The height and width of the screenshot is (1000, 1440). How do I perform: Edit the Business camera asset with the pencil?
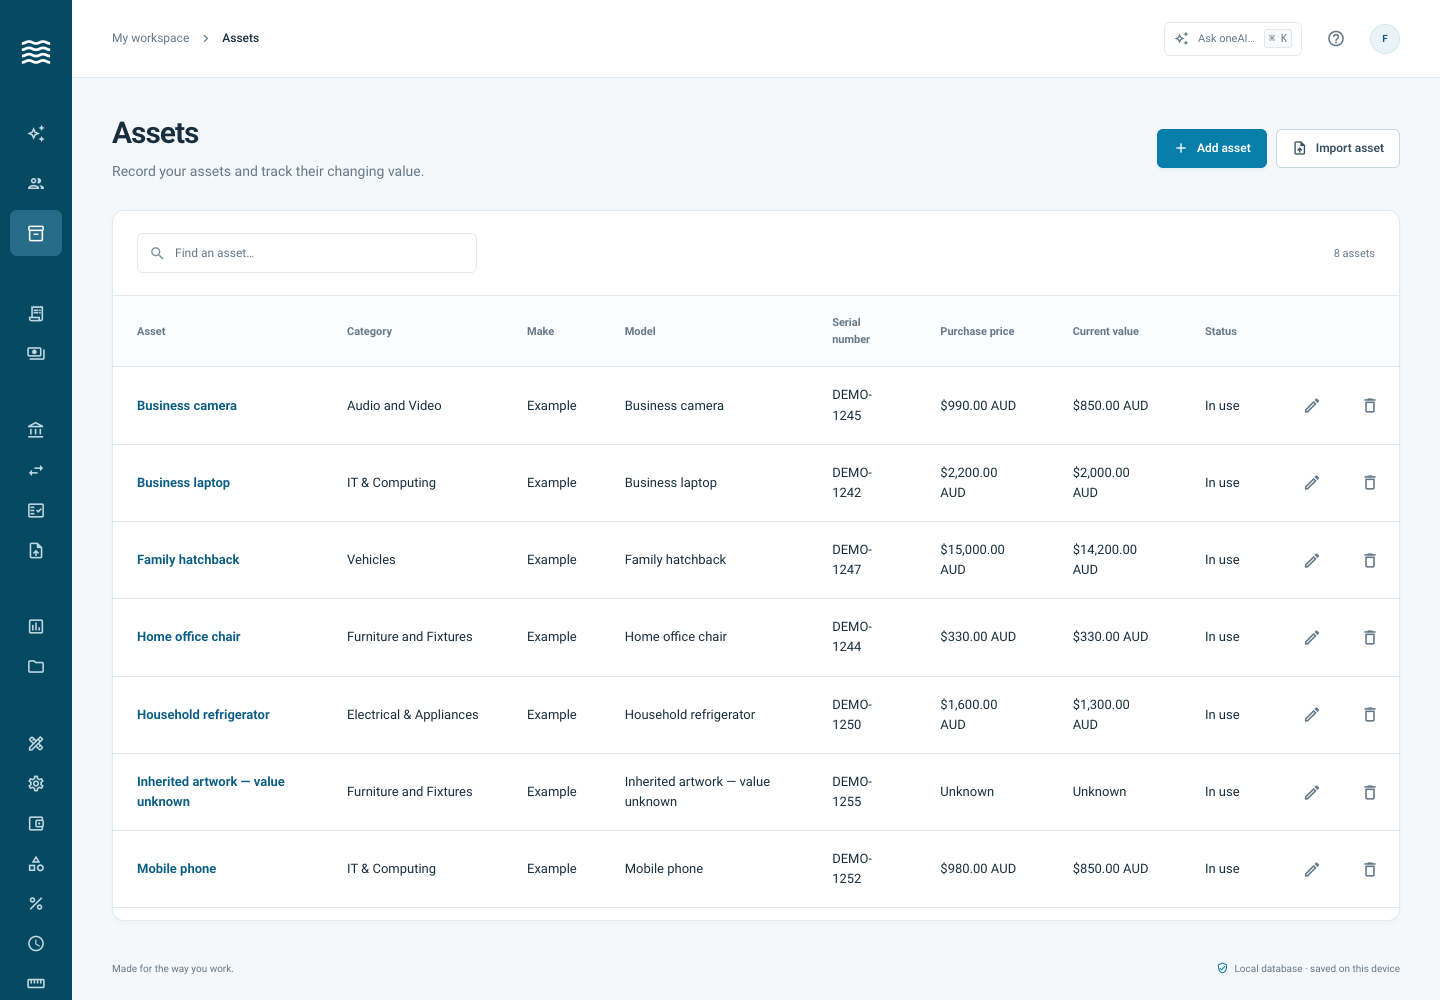[x=1312, y=406]
